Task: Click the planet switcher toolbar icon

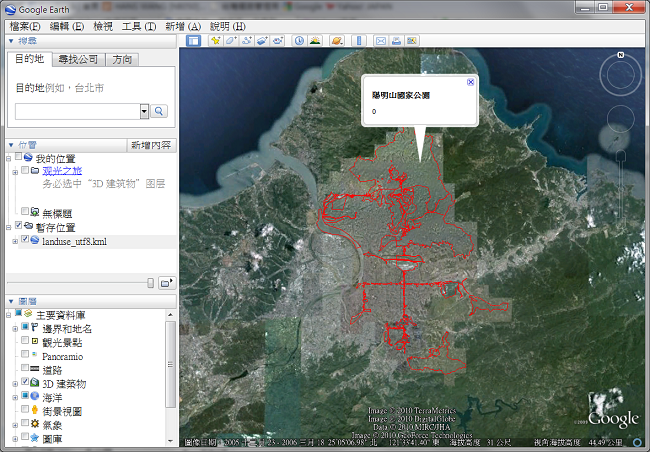Action: point(337,41)
